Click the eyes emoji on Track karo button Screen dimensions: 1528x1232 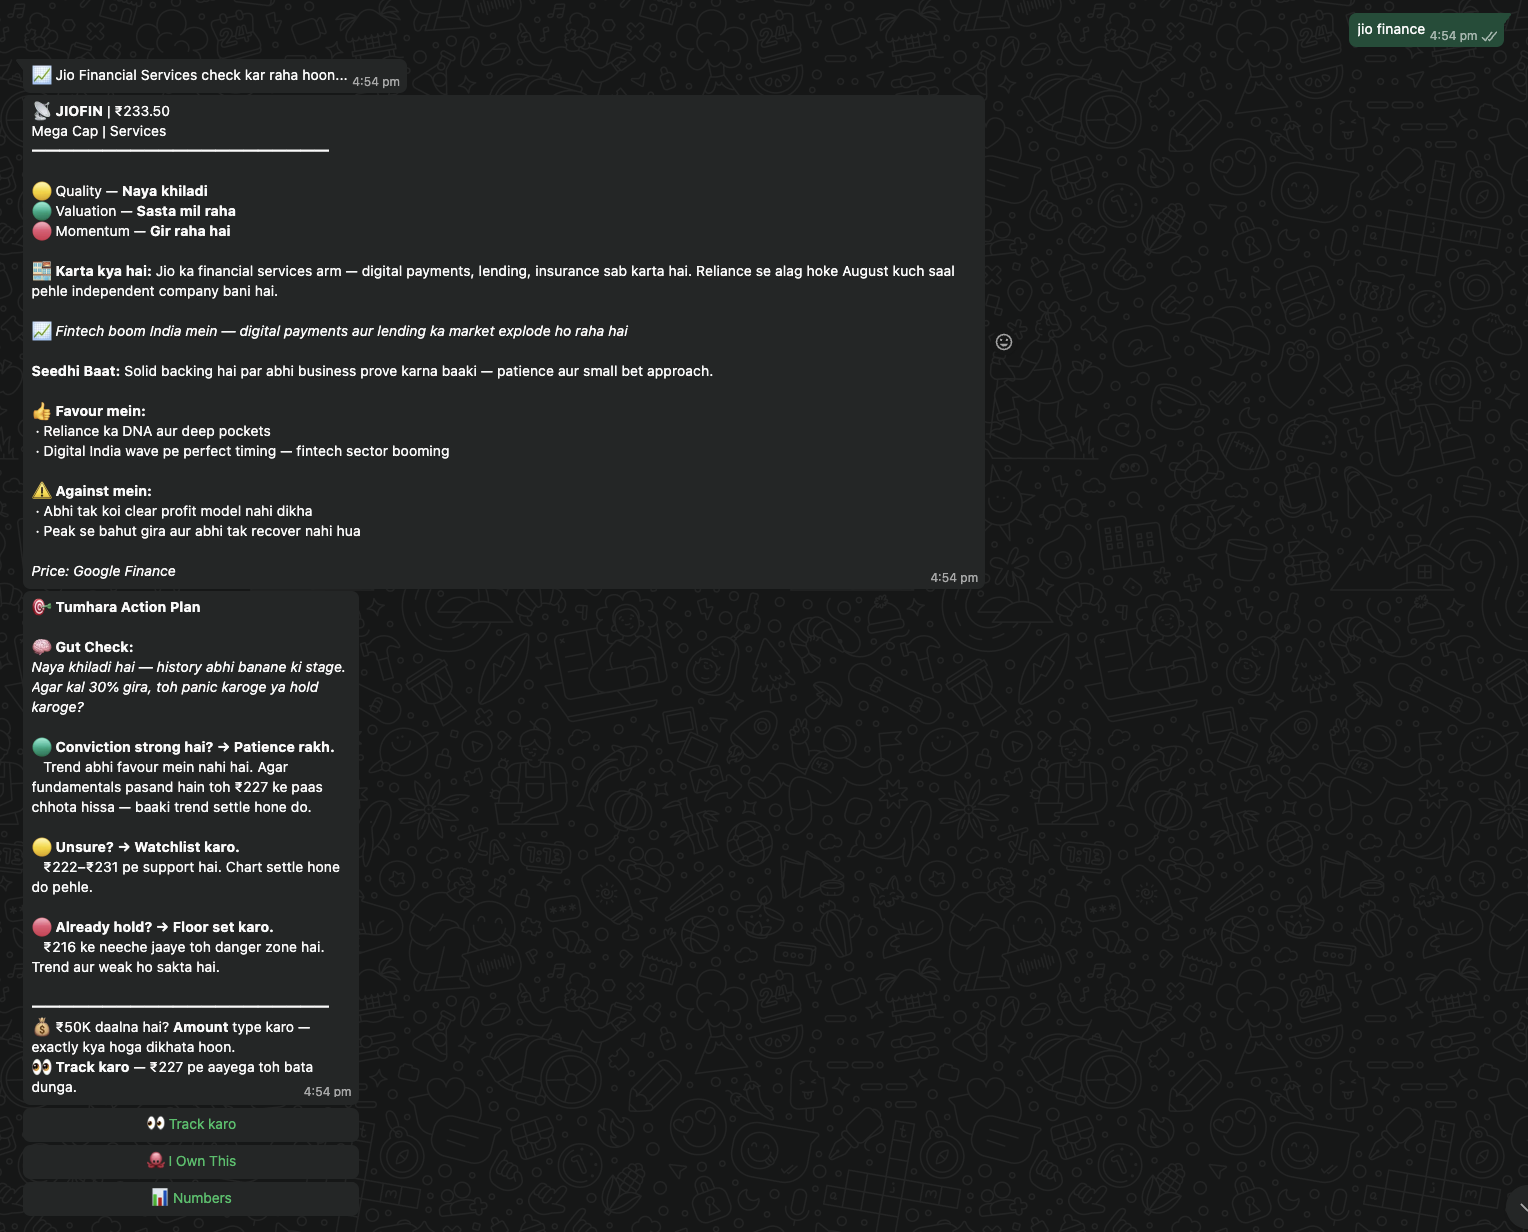click(155, 1123)
